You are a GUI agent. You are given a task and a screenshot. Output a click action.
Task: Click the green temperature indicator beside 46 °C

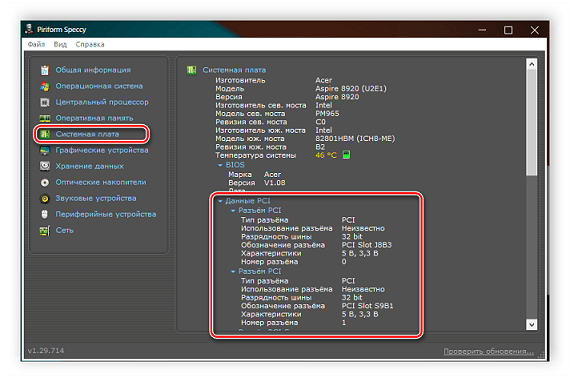[346, 155]
